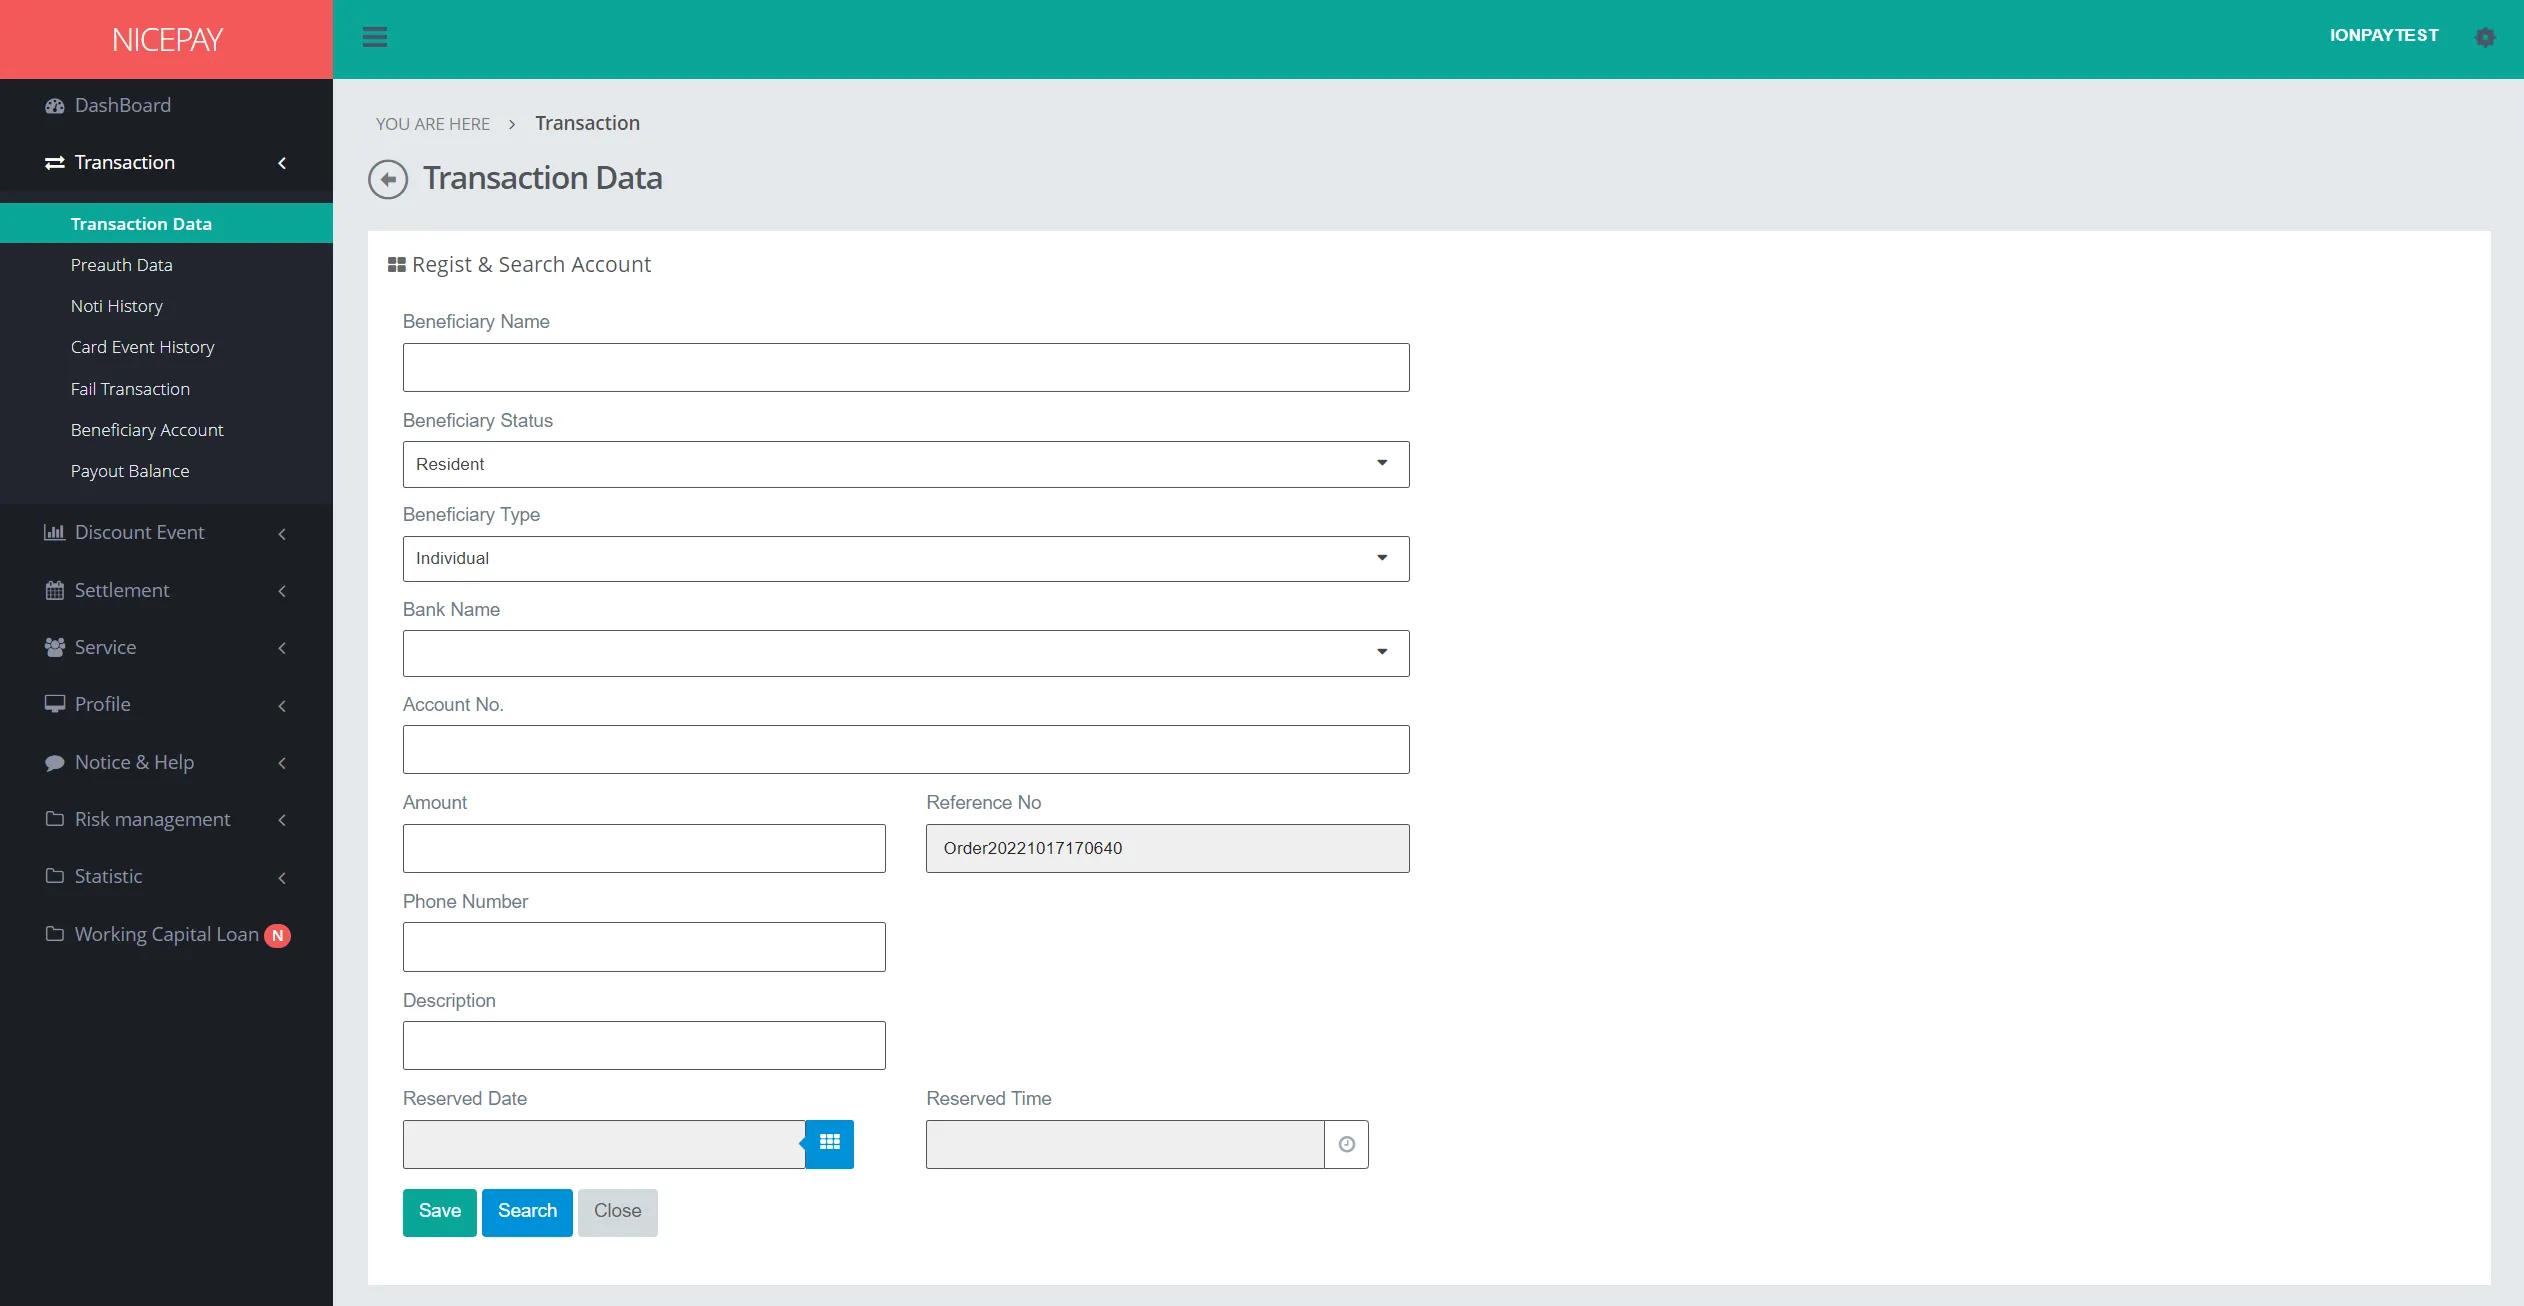
Task: Enter text in Account No. field
Action: click(x=904, y=748)
